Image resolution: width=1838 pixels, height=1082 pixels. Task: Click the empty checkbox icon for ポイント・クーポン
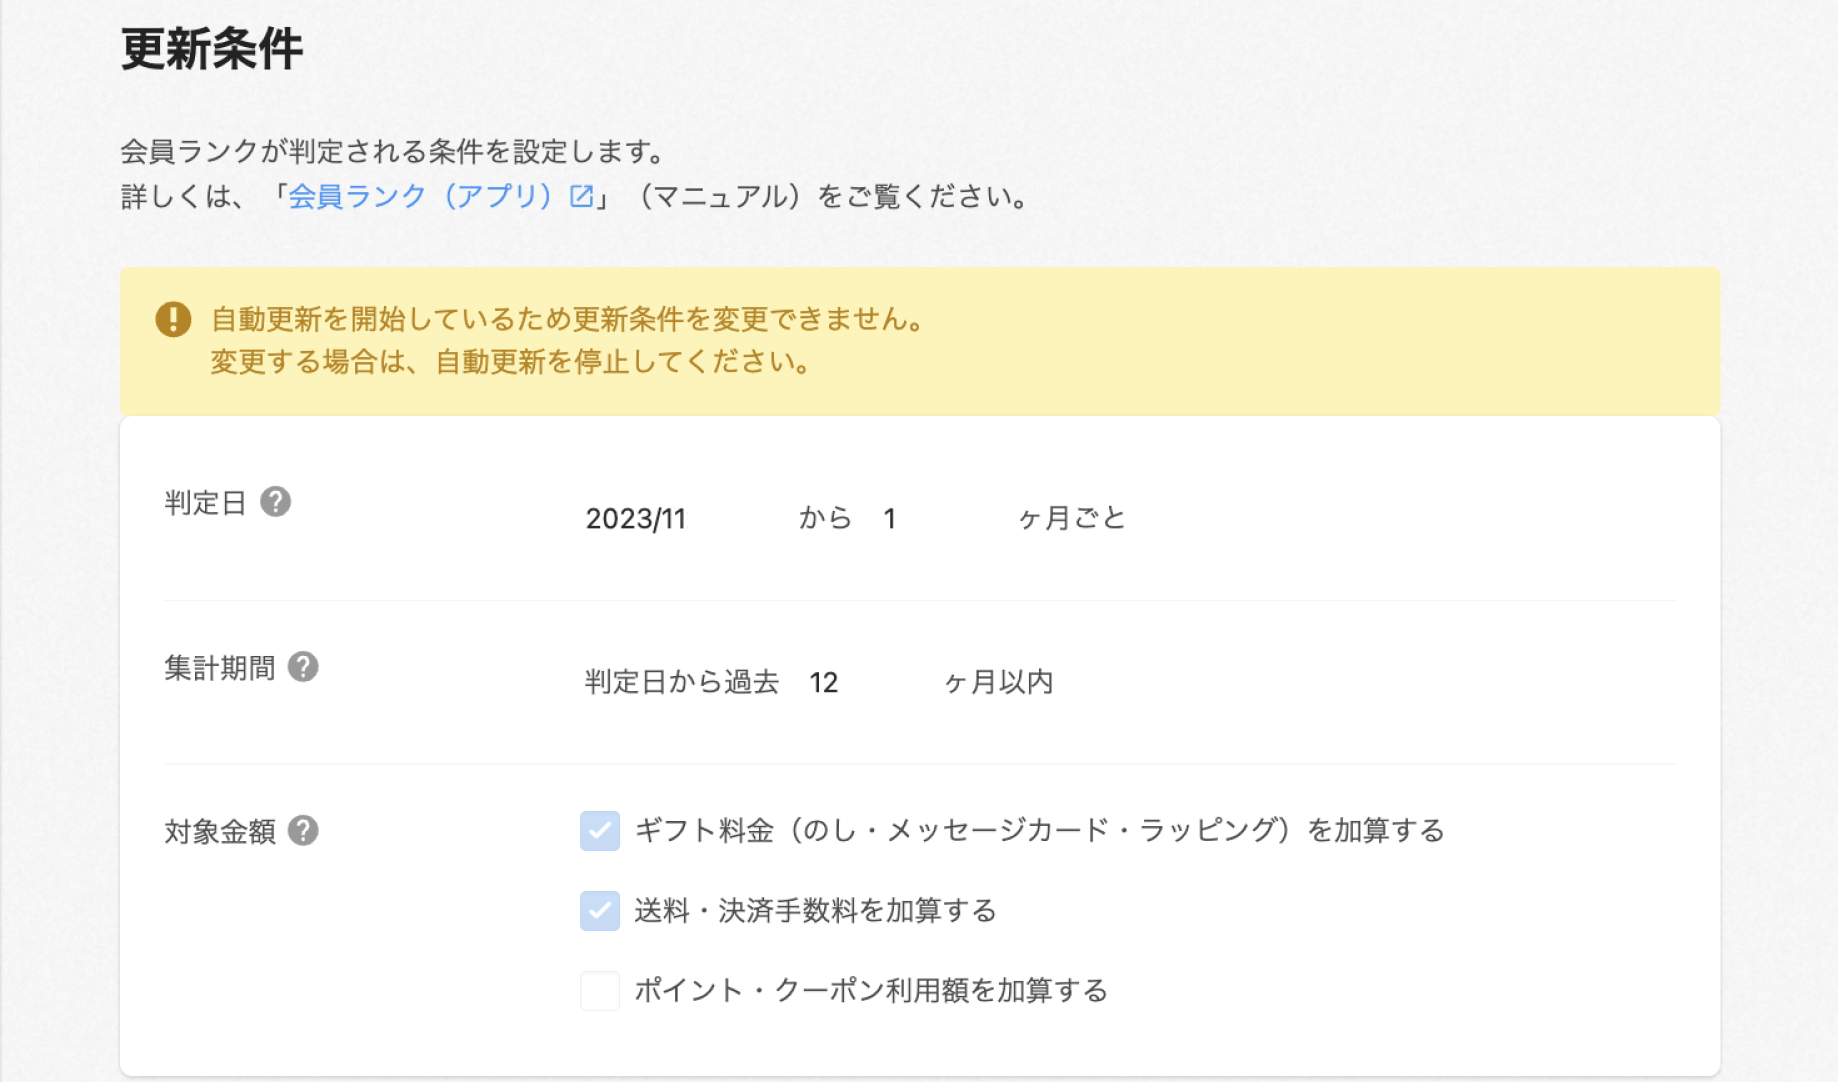[x=599, y=991]
